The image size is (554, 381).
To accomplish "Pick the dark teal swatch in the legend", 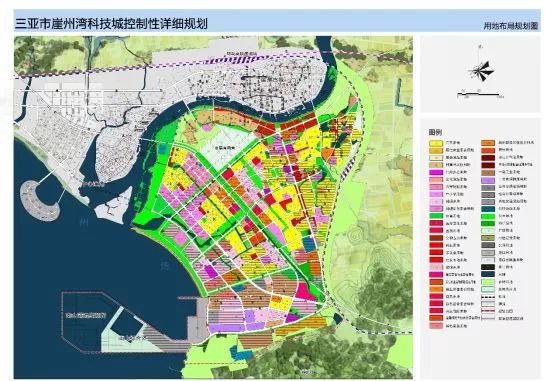I will tap(488, 209).
